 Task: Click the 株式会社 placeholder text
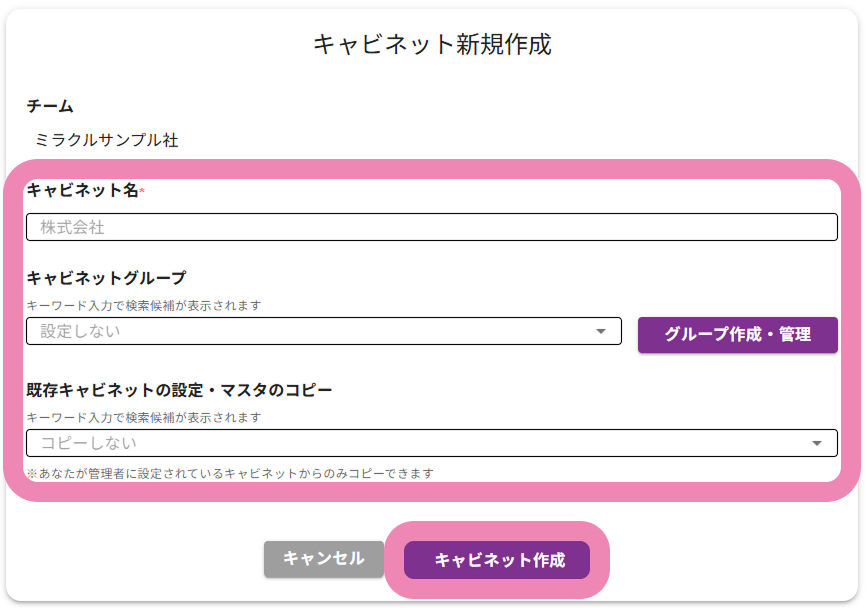[72, 227]
